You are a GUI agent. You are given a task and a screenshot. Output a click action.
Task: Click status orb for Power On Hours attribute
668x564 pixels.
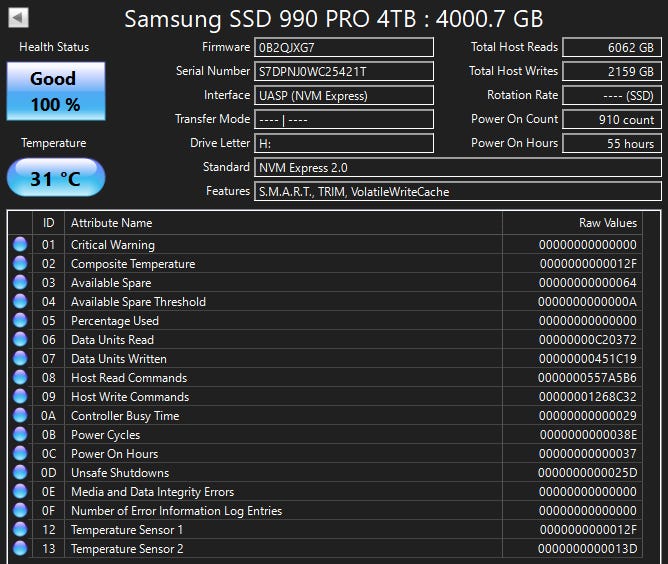[x=20, y=453]
